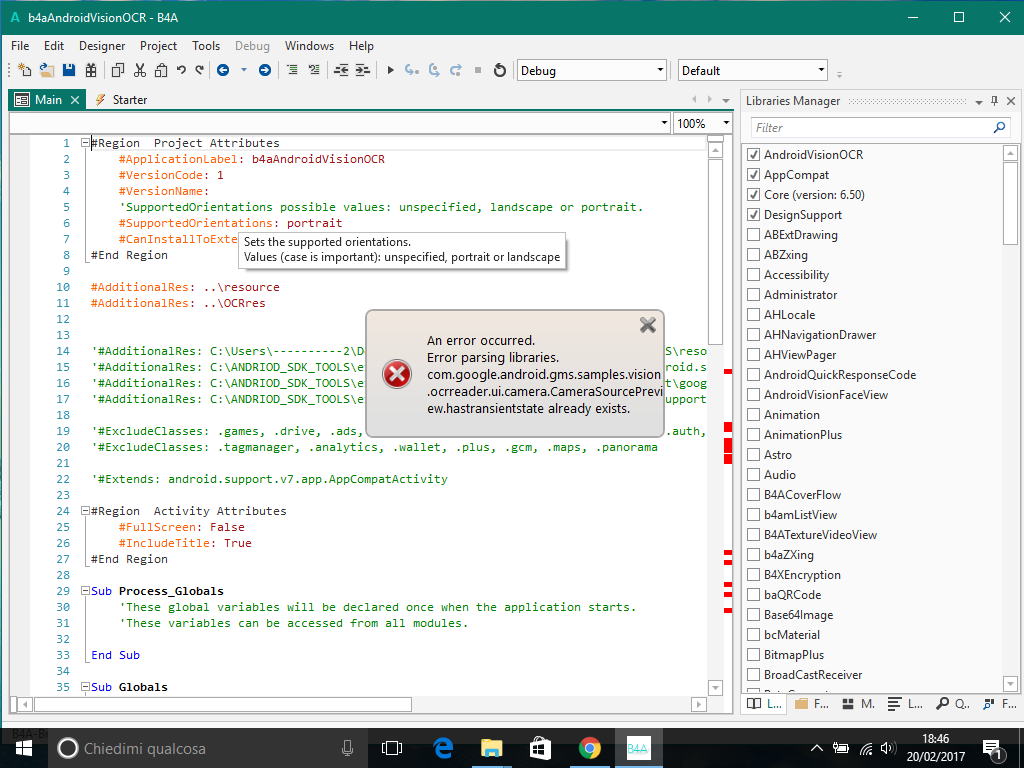
Task: Collapse the Project Attributes region
Action: (85, 143)
